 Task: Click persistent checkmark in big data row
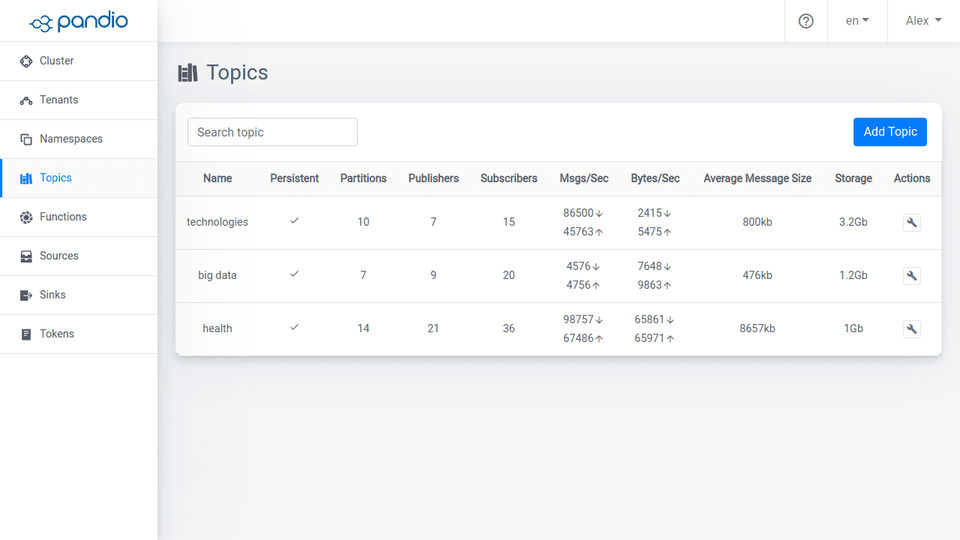294,274
